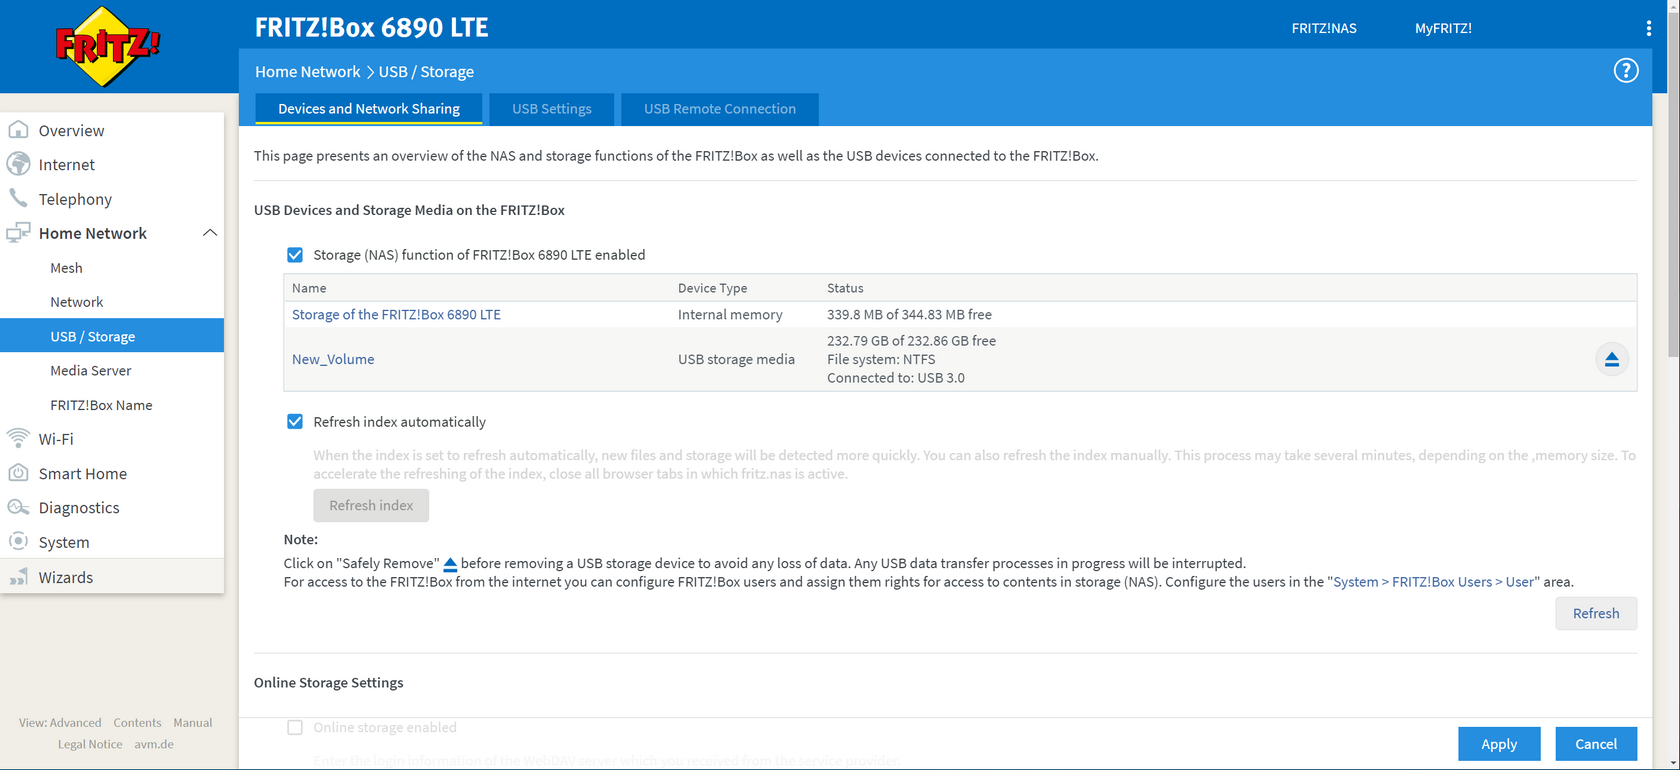The height and width of the screenshot is (770, 1680).
Task: Switch to USB Settings tab
Action: [x=552, y=109]
